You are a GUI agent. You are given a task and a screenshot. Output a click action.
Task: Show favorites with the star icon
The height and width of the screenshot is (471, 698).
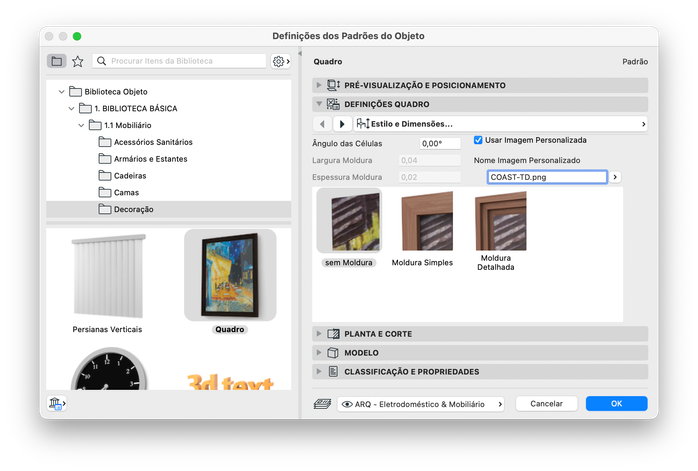tap(78, 61)
